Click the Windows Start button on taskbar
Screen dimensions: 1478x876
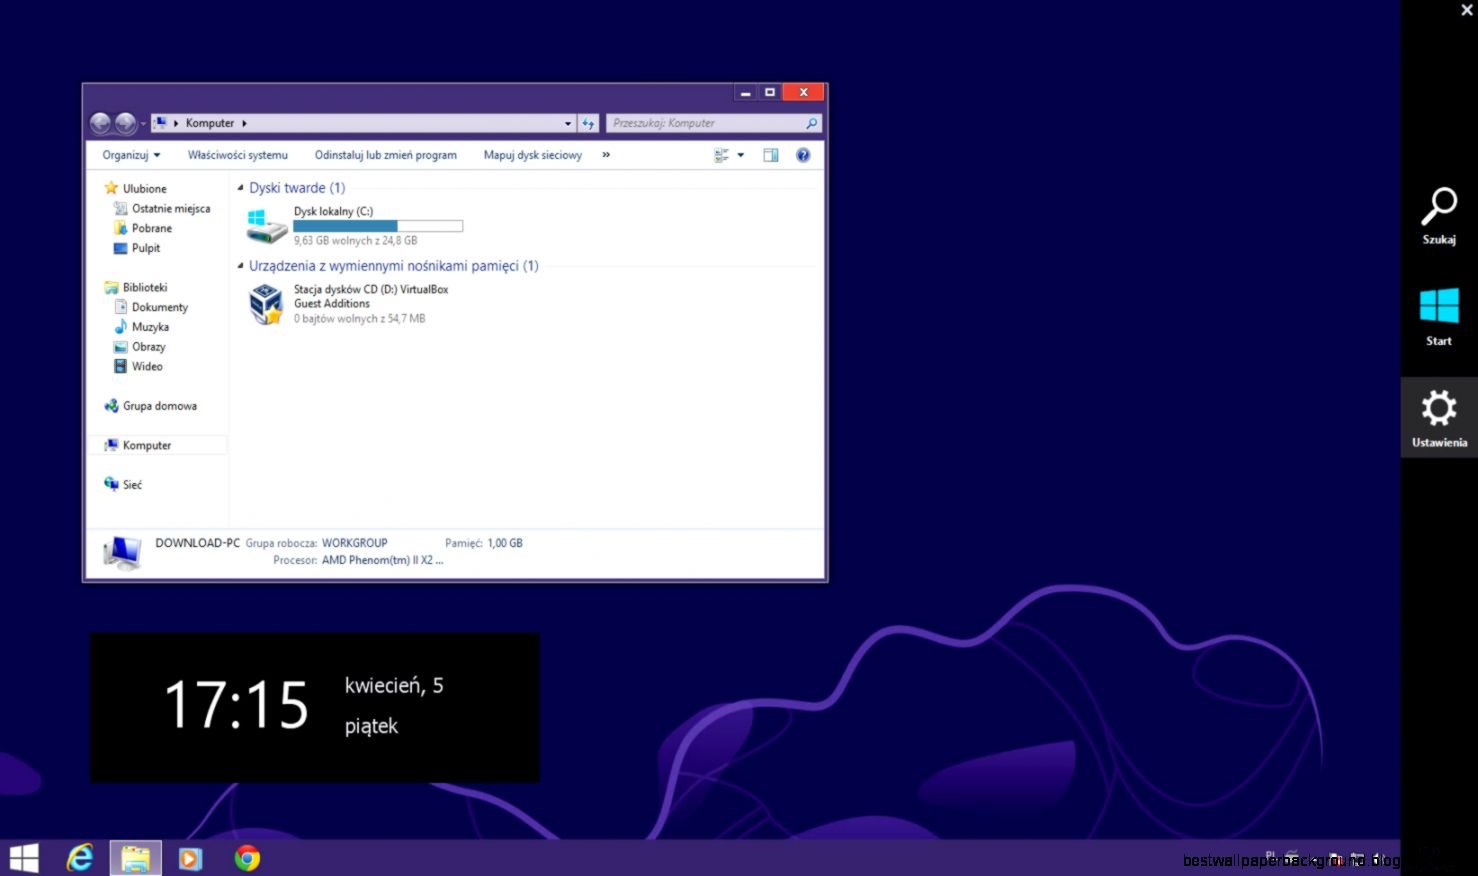[24, 858]
